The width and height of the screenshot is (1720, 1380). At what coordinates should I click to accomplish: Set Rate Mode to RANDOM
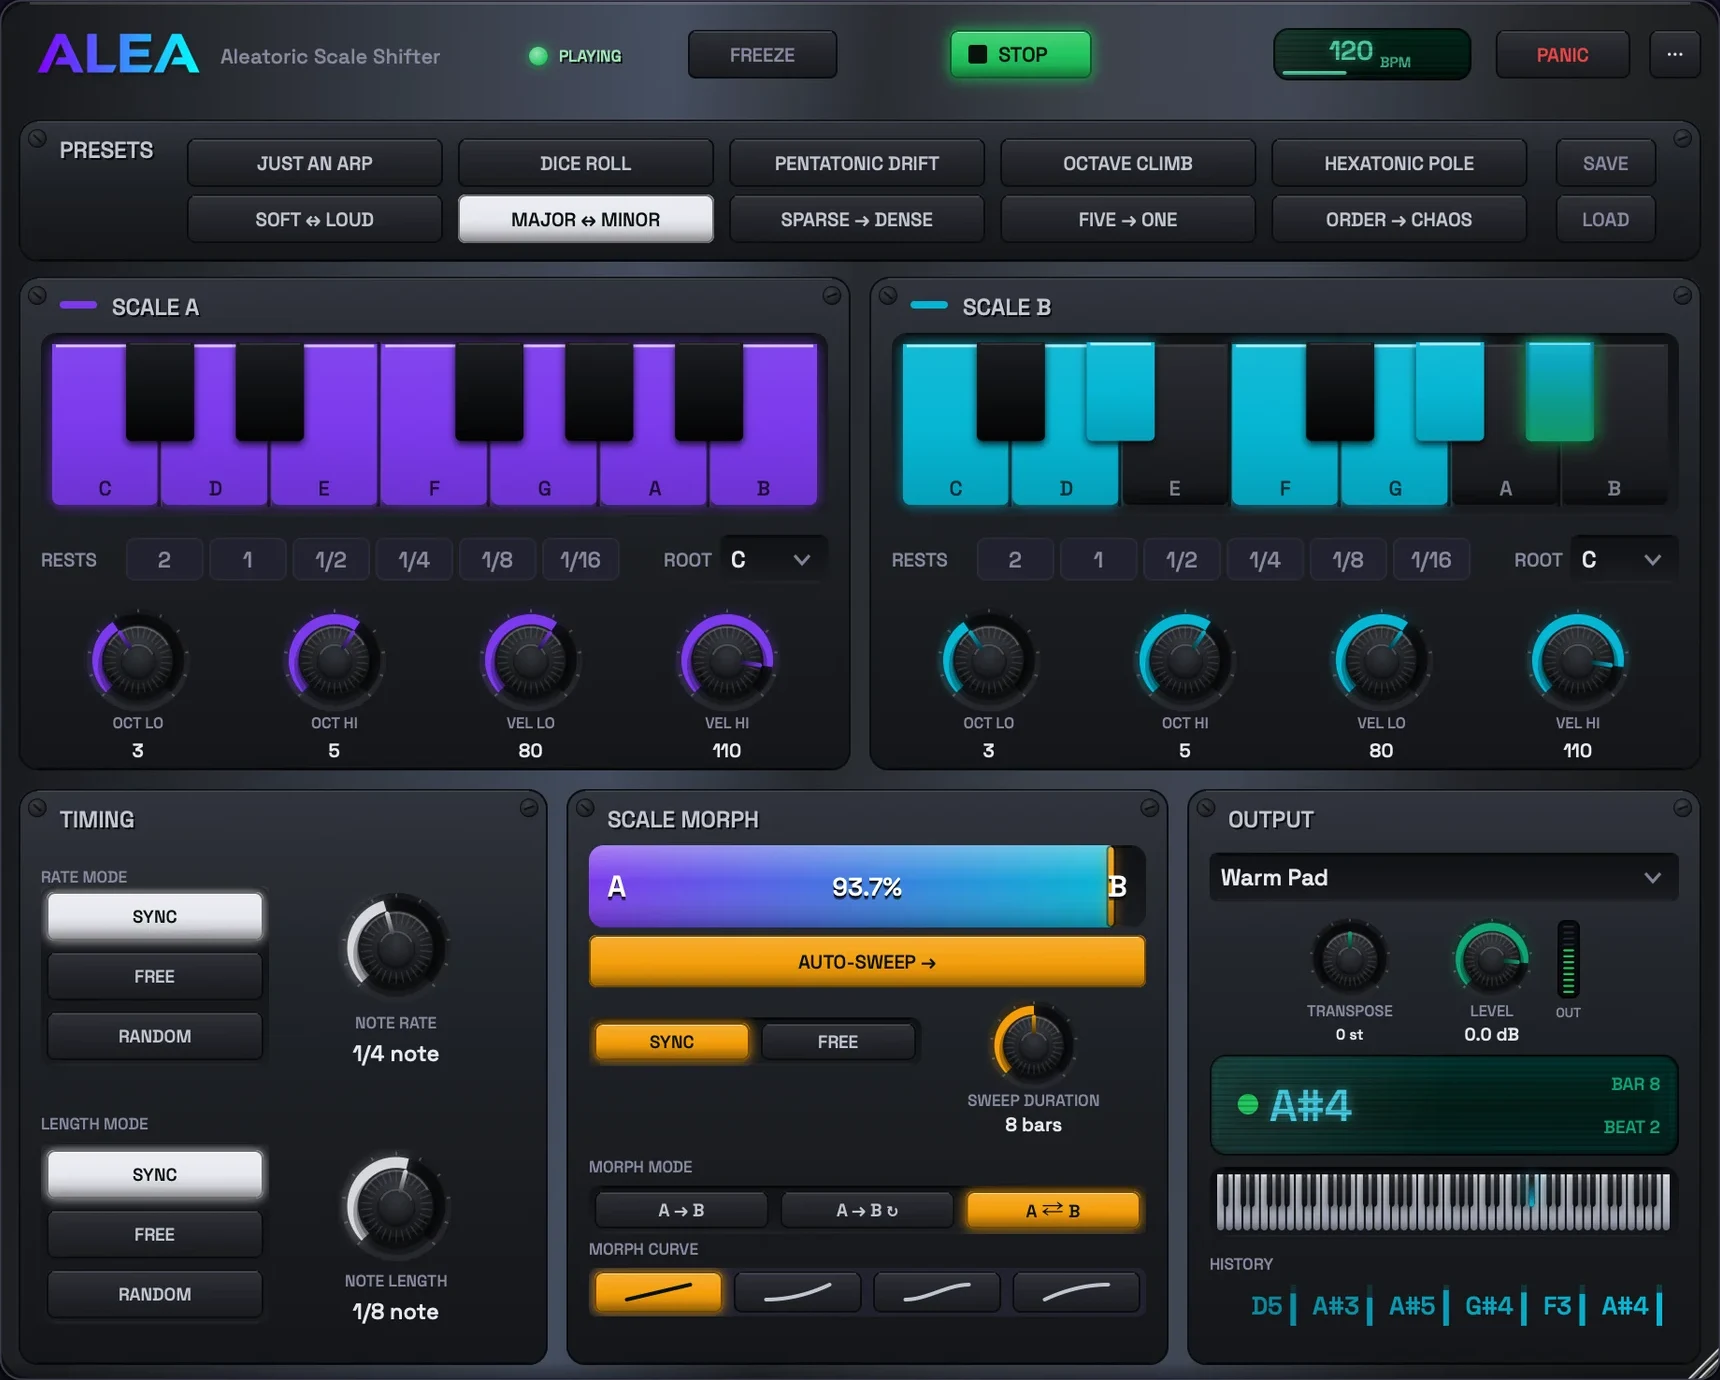tap(155, 1036)
